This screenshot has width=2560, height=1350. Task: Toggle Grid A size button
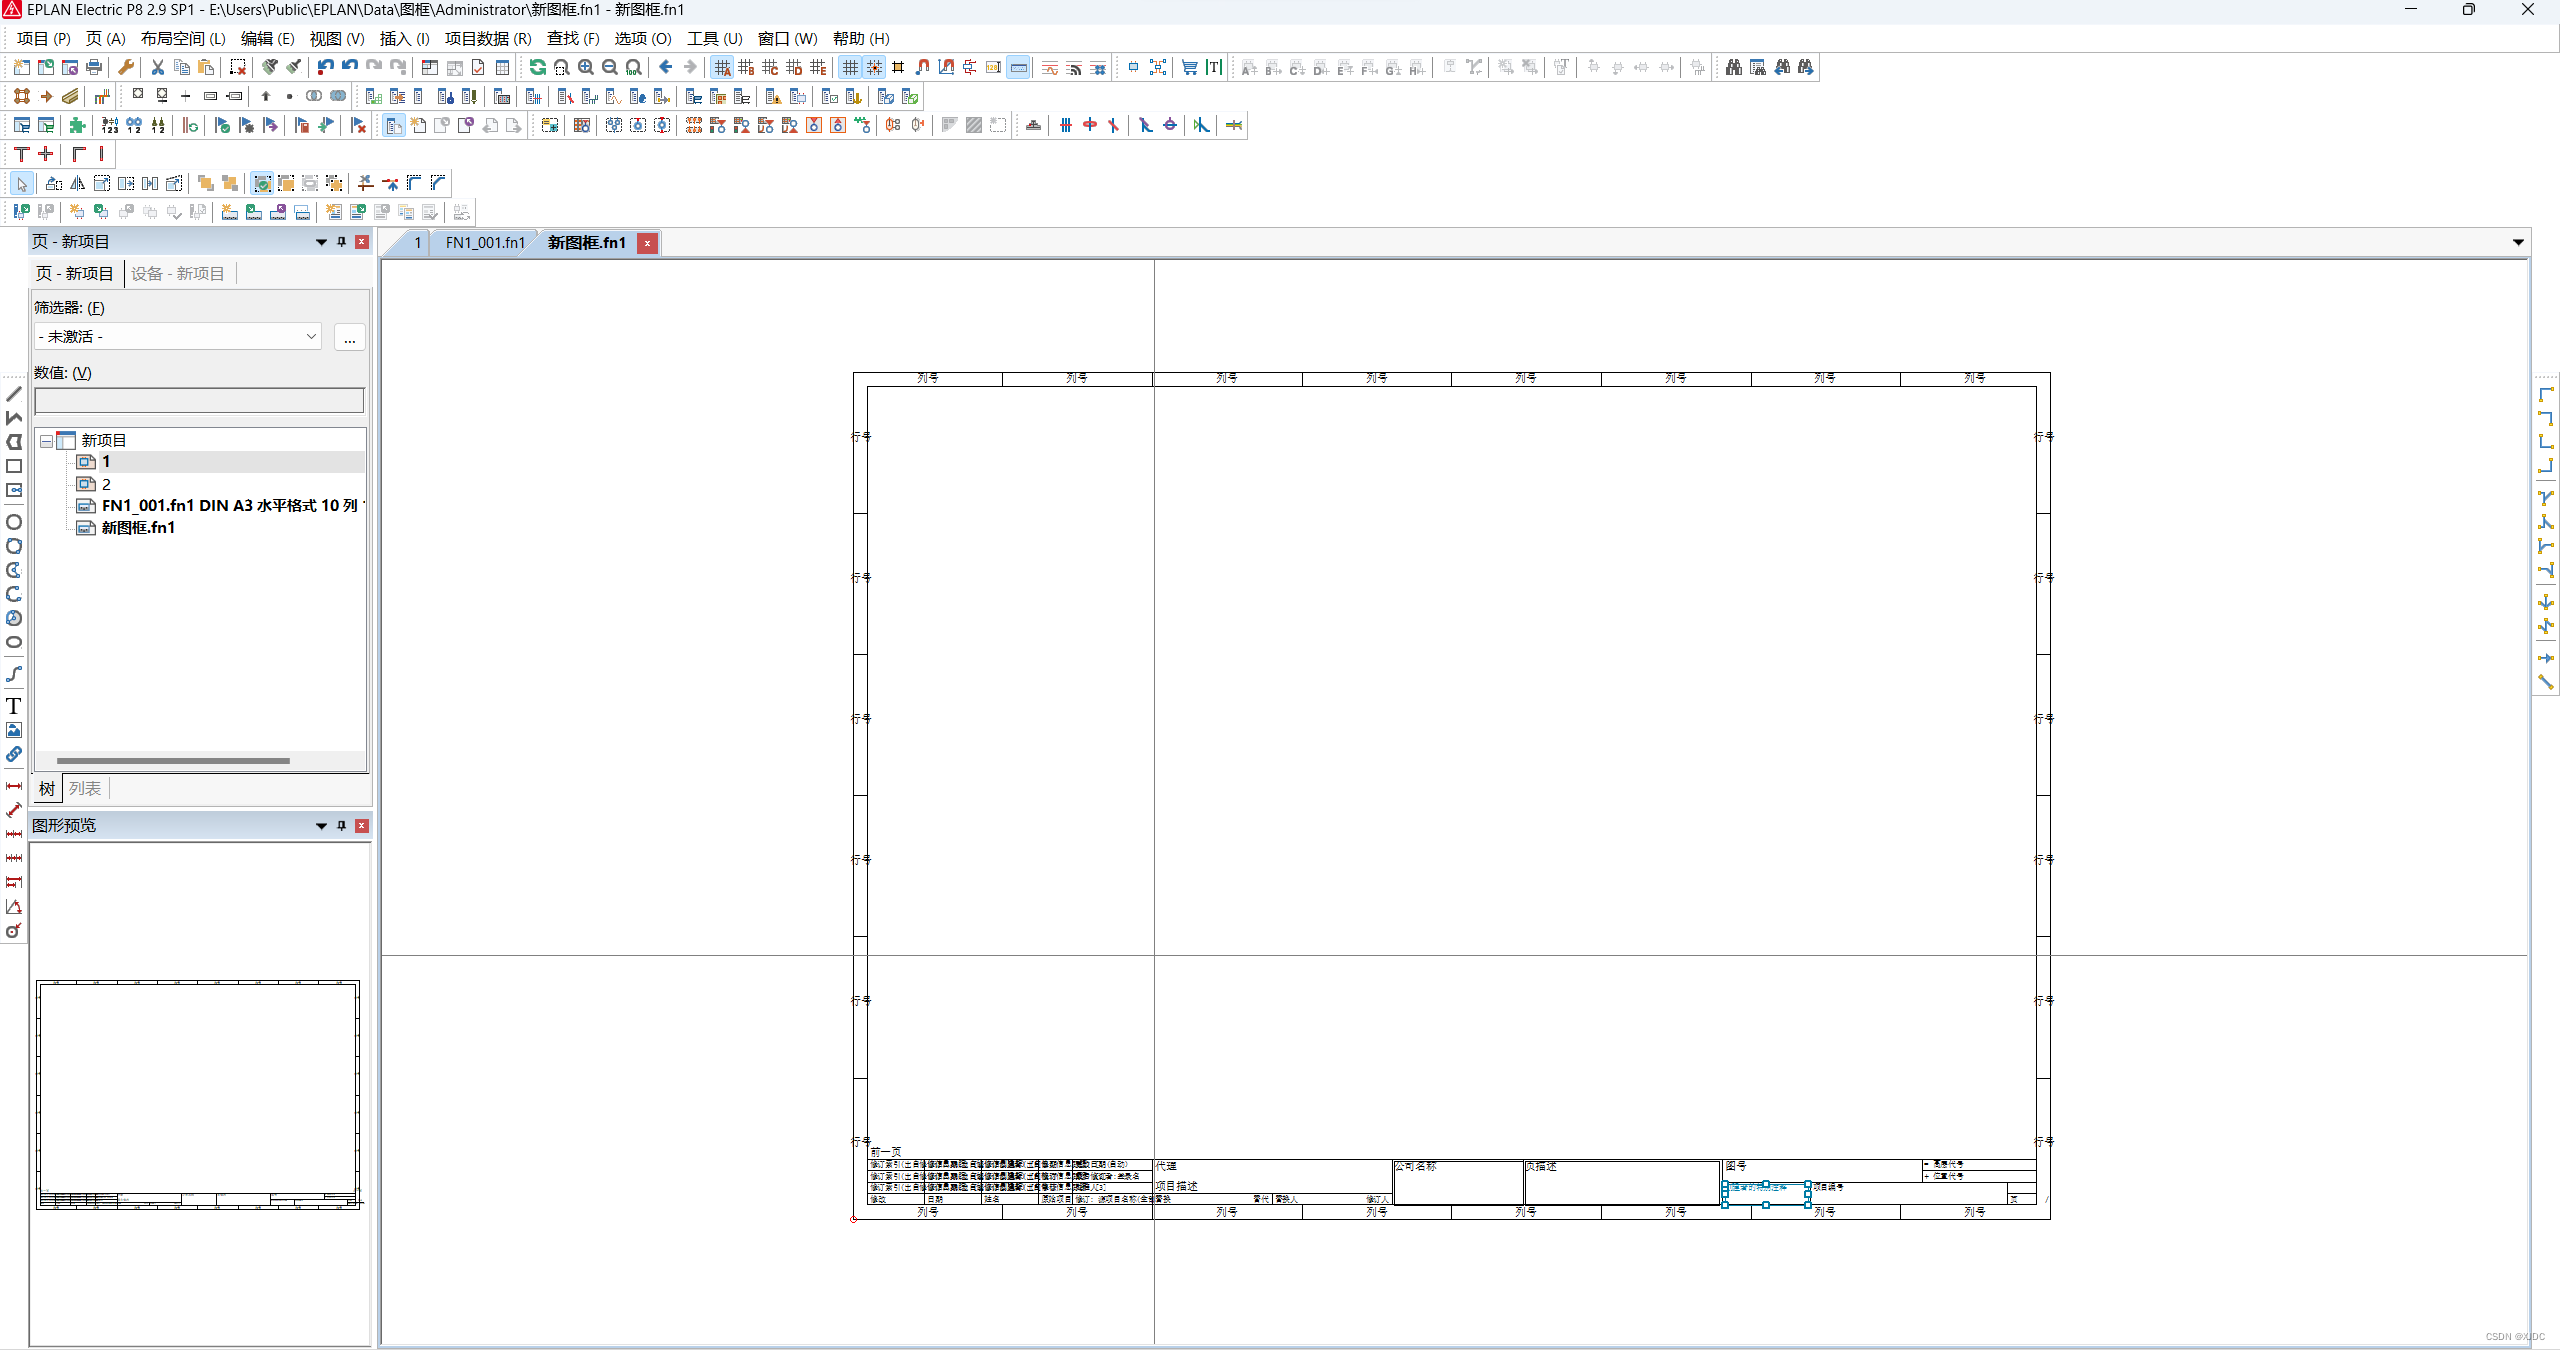click(x=722, y=67)
